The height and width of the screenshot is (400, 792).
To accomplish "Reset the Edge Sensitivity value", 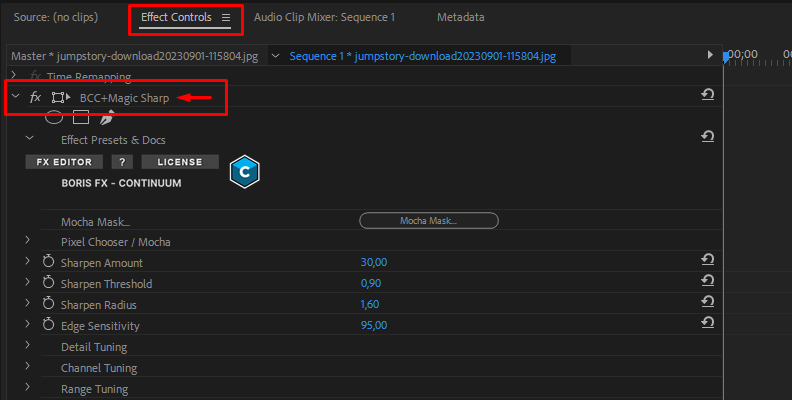I will point(708,323).
